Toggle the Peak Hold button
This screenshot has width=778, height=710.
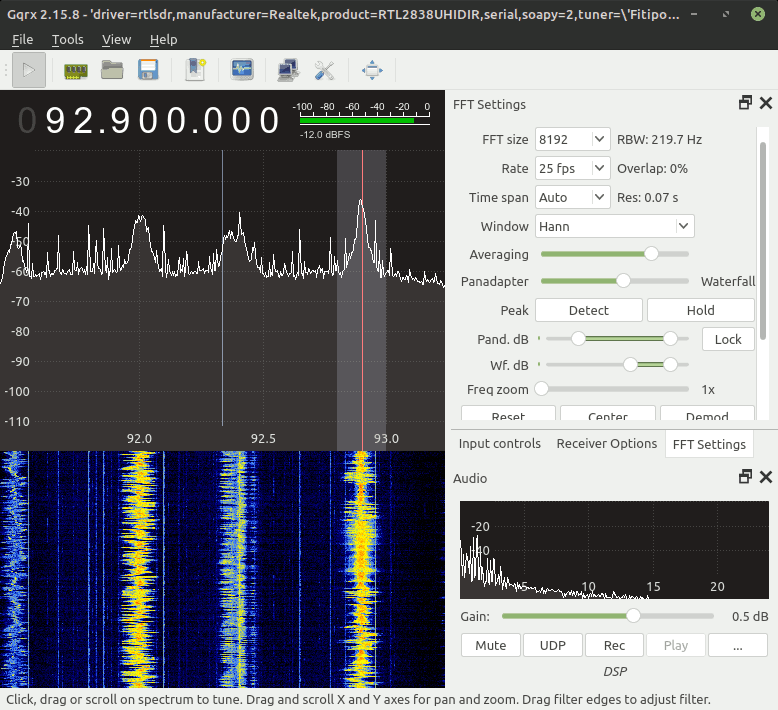click(701, 311)
